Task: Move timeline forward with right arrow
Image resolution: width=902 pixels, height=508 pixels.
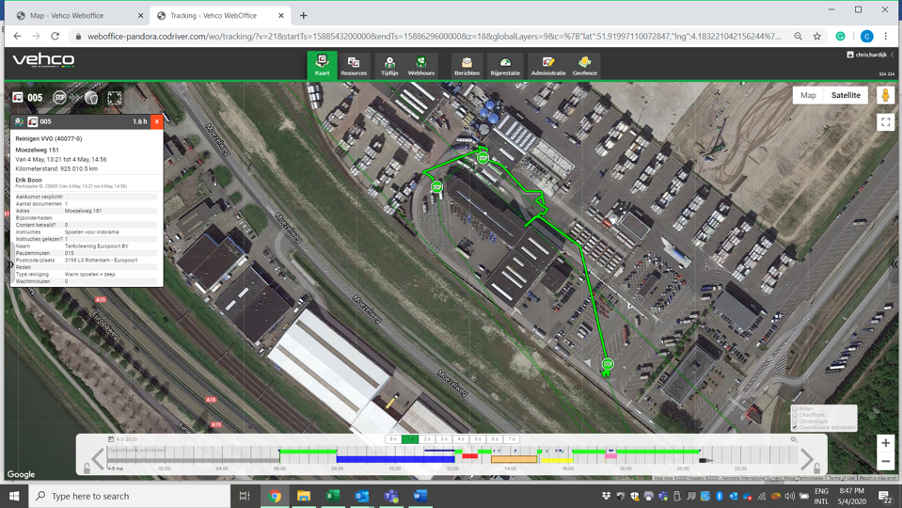Action: (x=807, y=459)
